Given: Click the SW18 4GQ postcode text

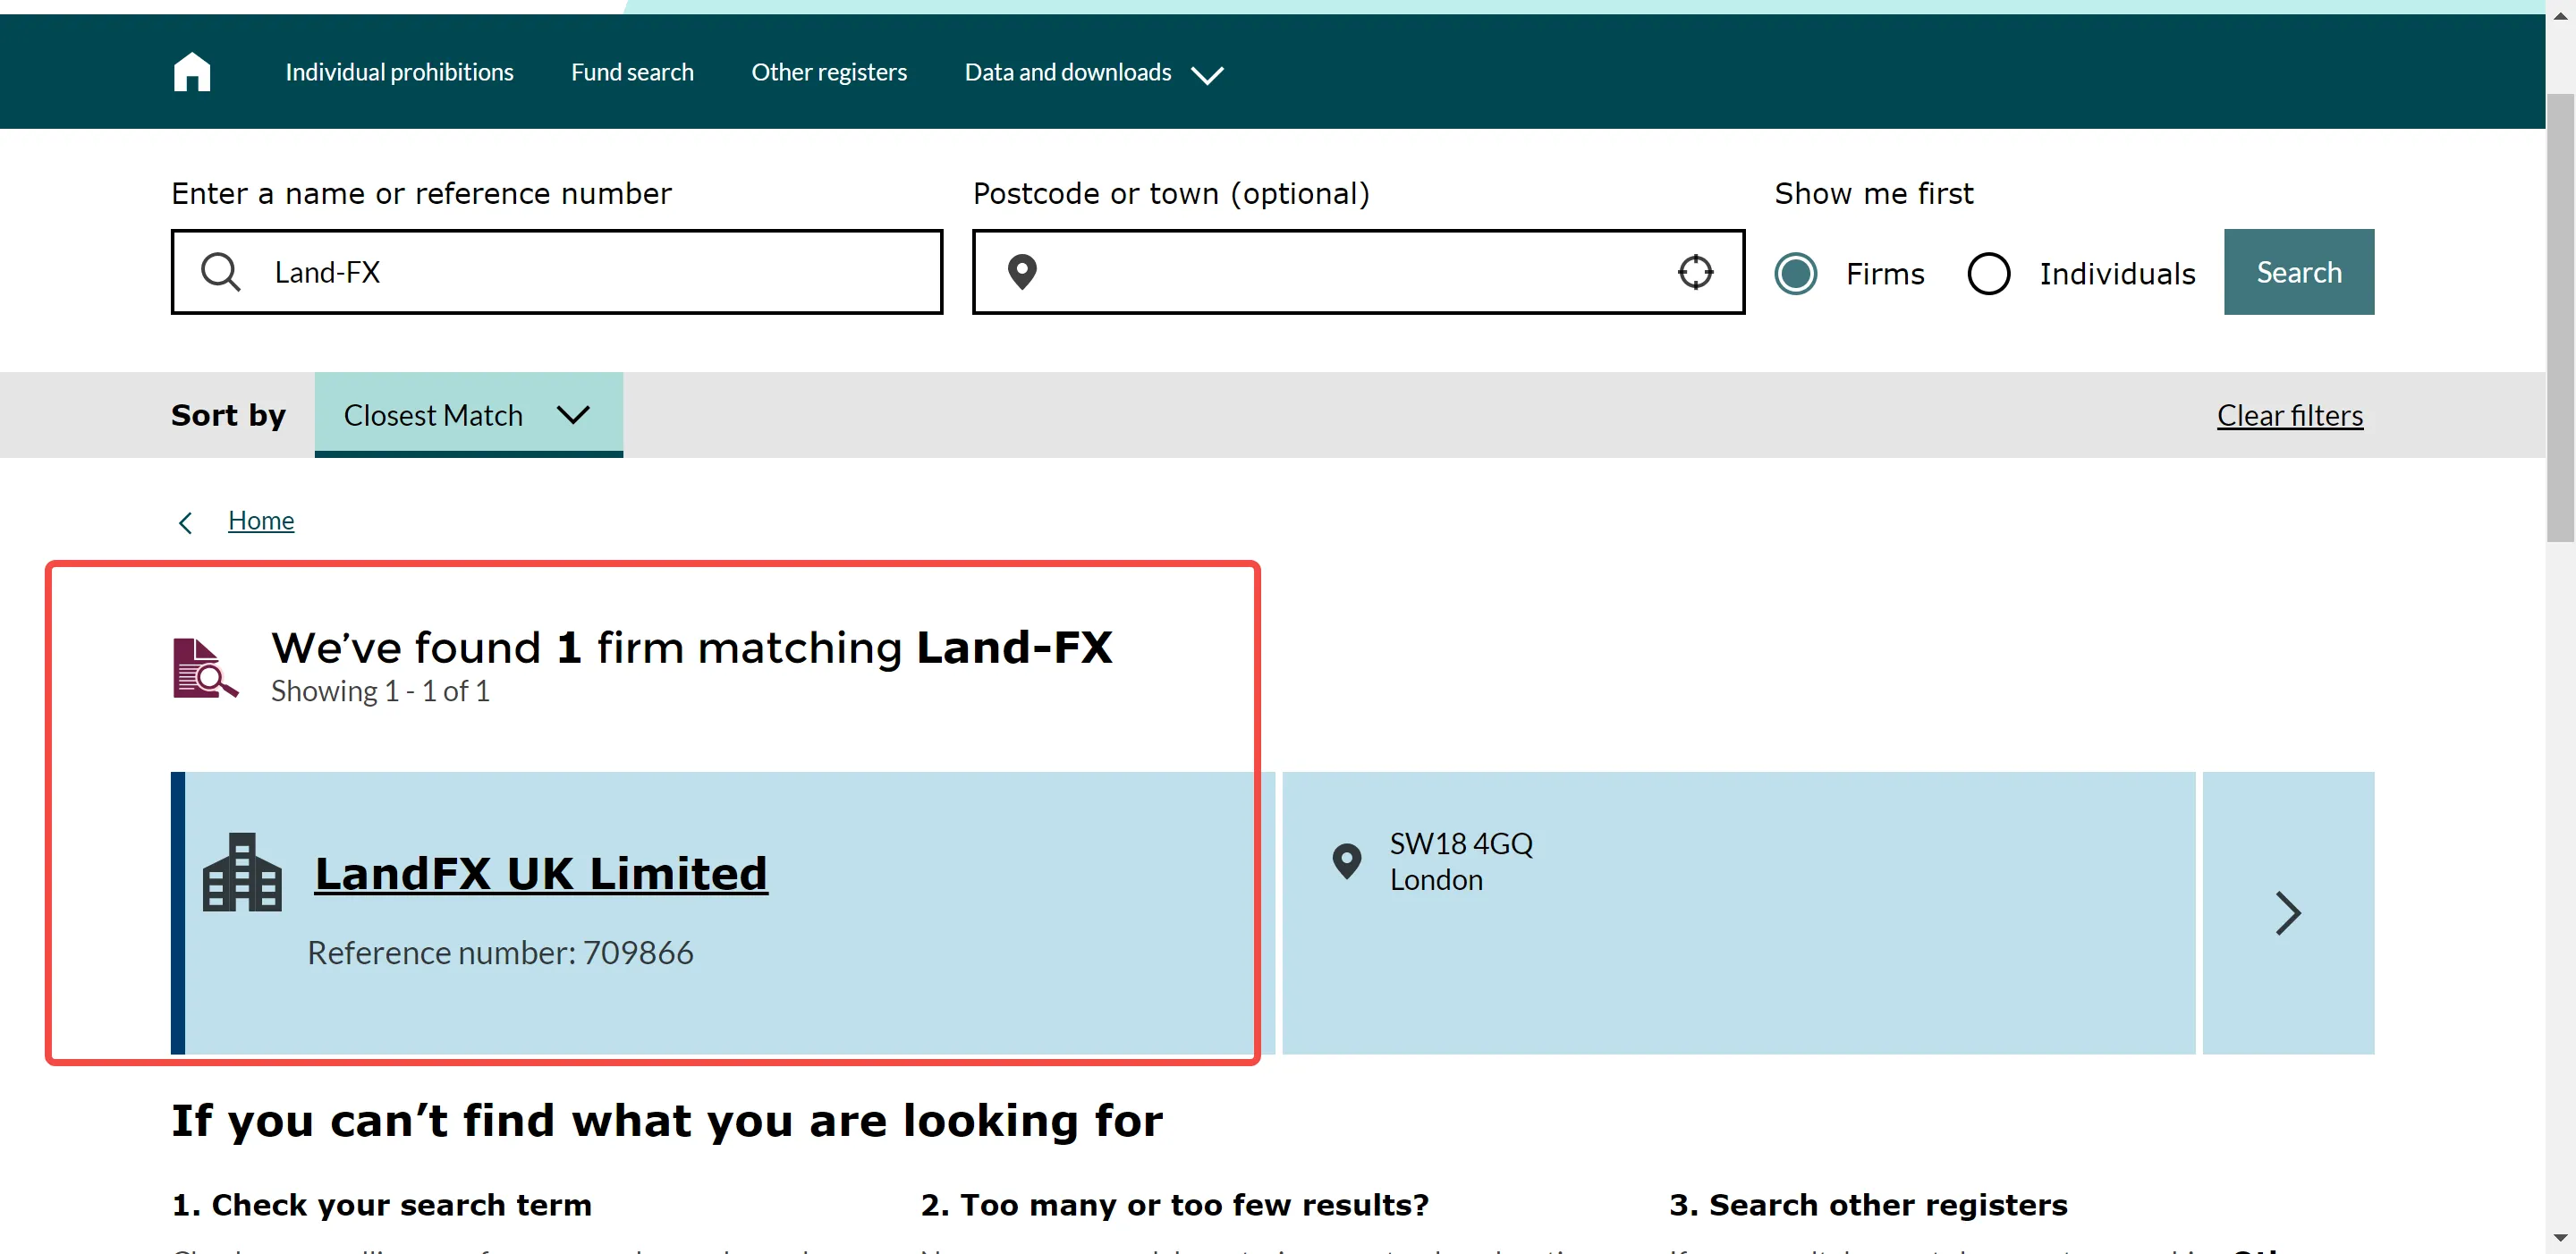Looking at the screenshot, I should (1461, 843).
